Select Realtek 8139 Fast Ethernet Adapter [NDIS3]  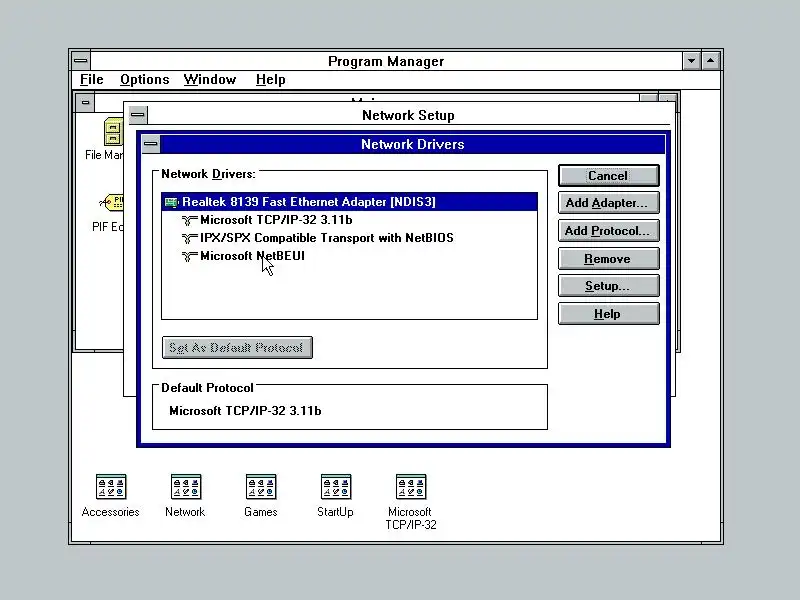(x=349, y=202)
